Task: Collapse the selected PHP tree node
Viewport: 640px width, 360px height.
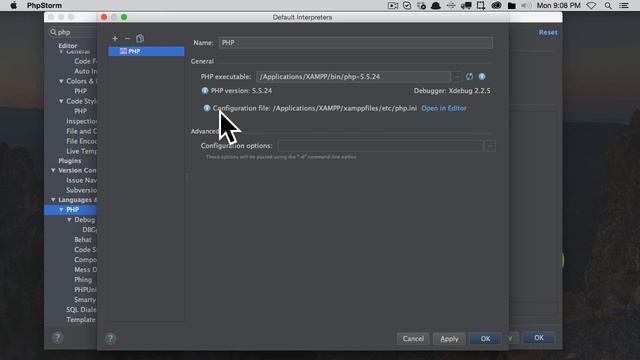Action: tap(61, 209)
